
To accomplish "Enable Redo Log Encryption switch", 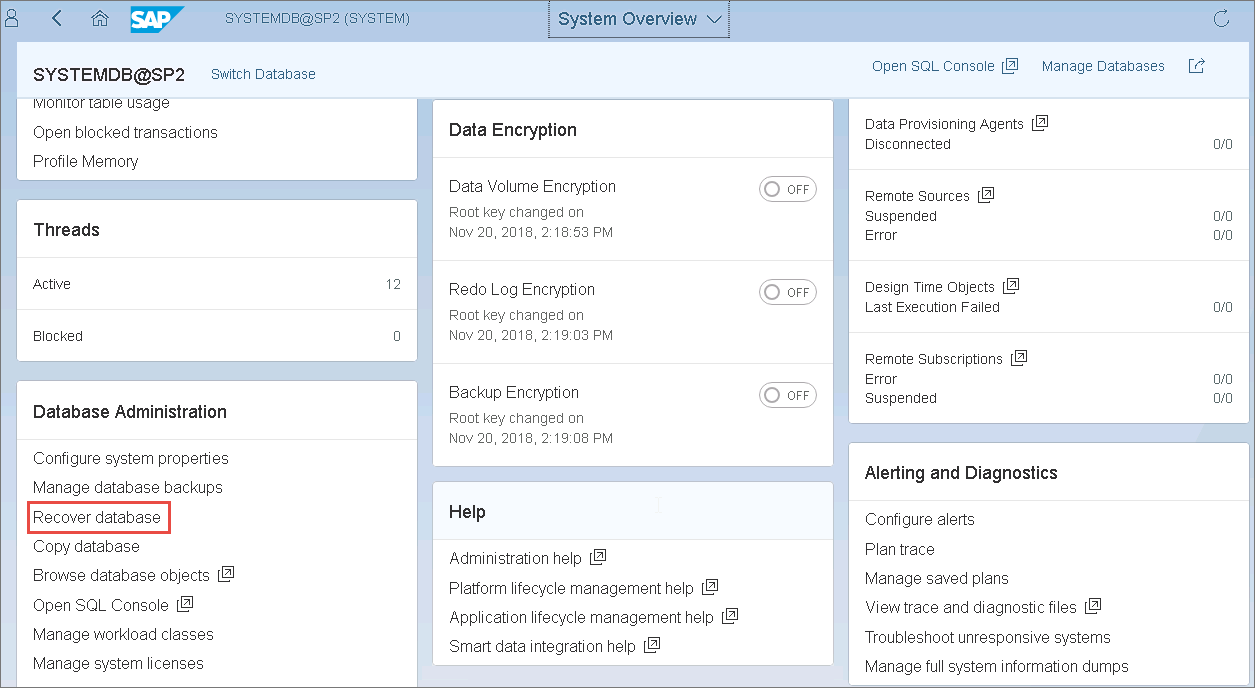I will tap(787, 292).
